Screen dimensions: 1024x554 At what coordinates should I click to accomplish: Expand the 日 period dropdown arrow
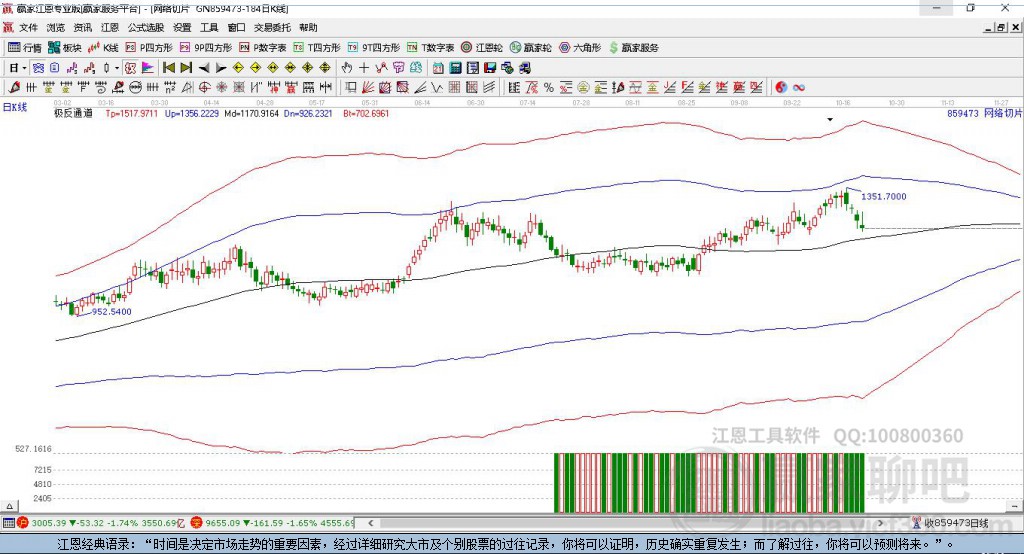point(24,68)
